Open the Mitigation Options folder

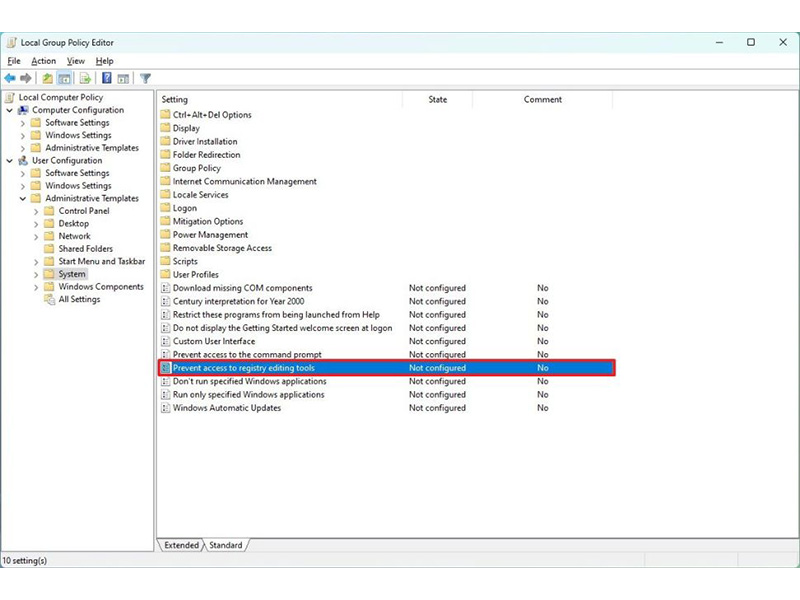pyautogui.click(x=208, y=221)
